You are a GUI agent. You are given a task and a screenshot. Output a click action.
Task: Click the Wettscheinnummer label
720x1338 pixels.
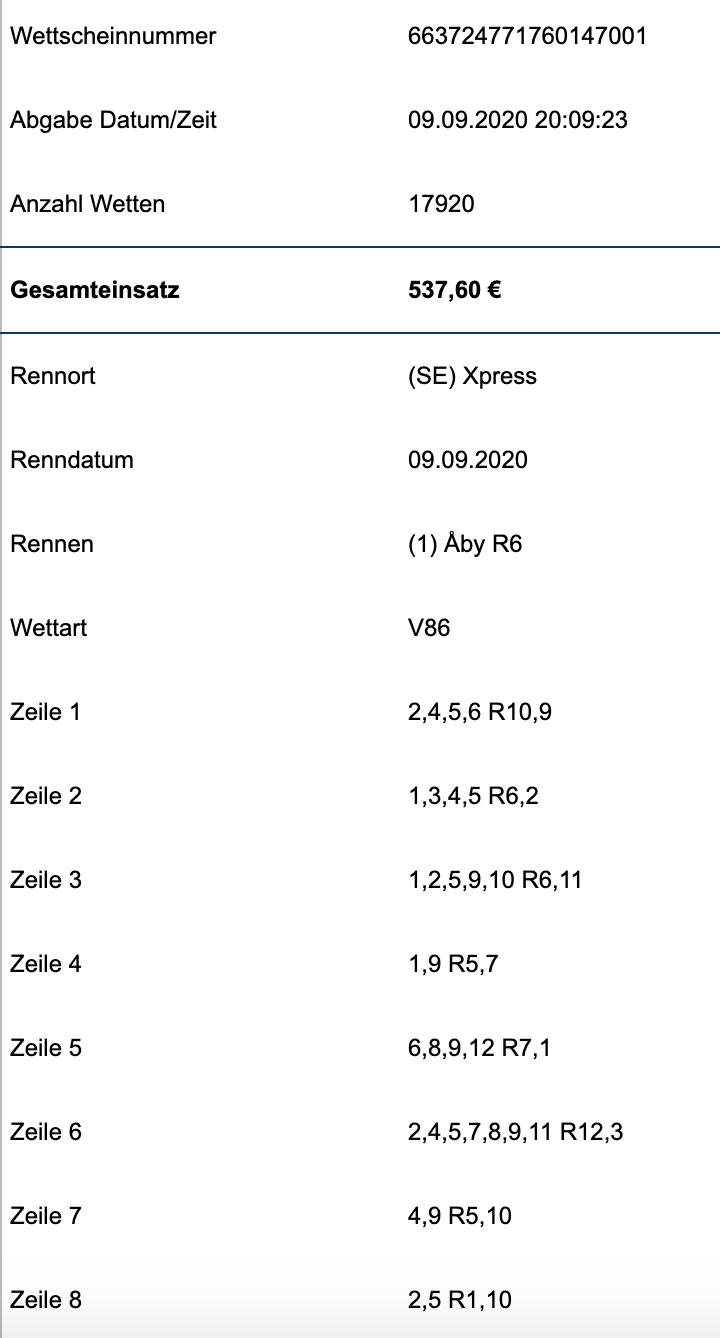[113, 36]
